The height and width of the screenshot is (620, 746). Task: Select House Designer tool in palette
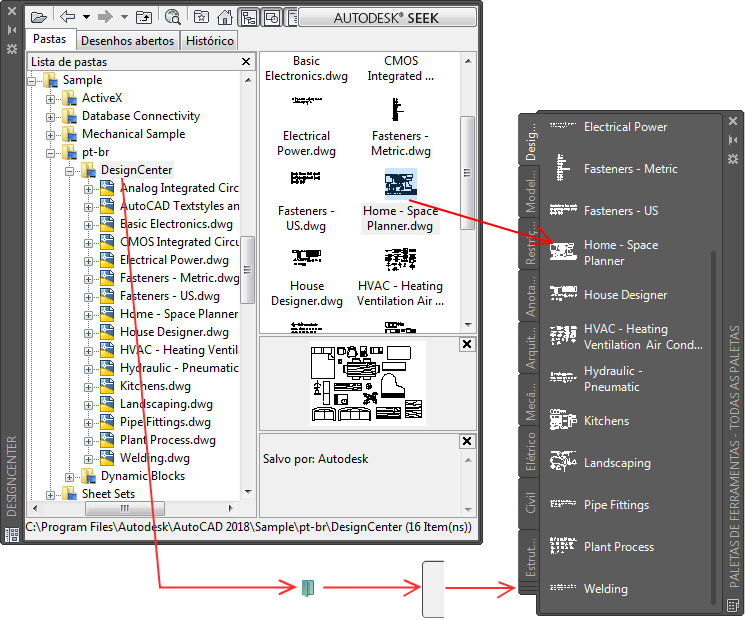click(609, 295)
